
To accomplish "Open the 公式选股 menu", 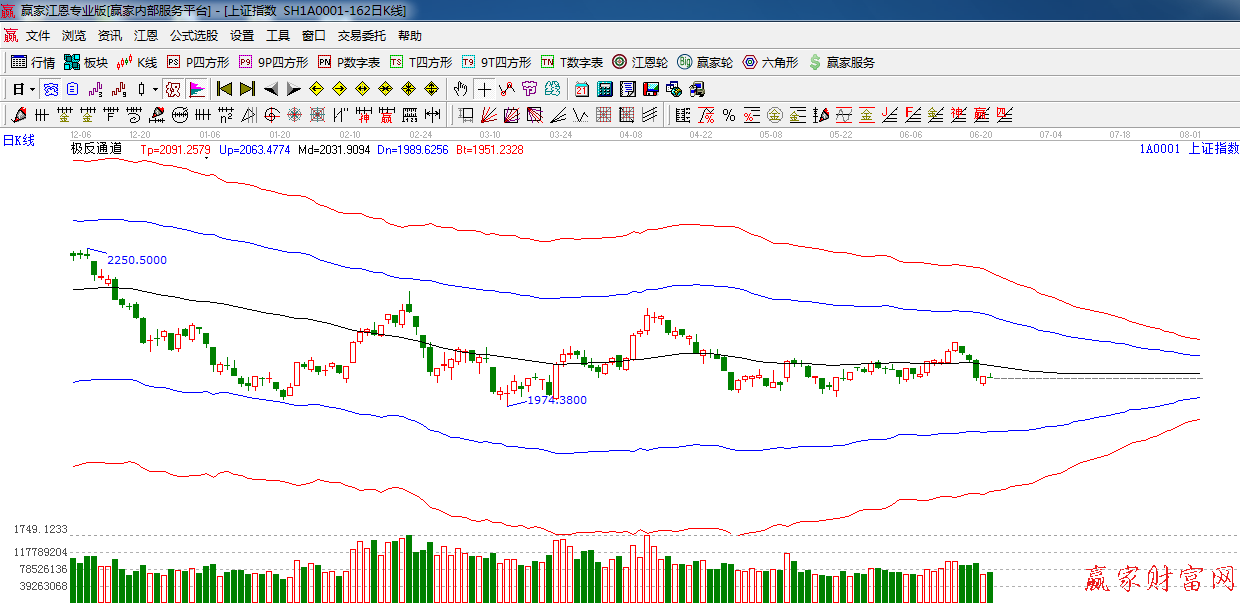I will pyautogui.click(x=193, y=35).
